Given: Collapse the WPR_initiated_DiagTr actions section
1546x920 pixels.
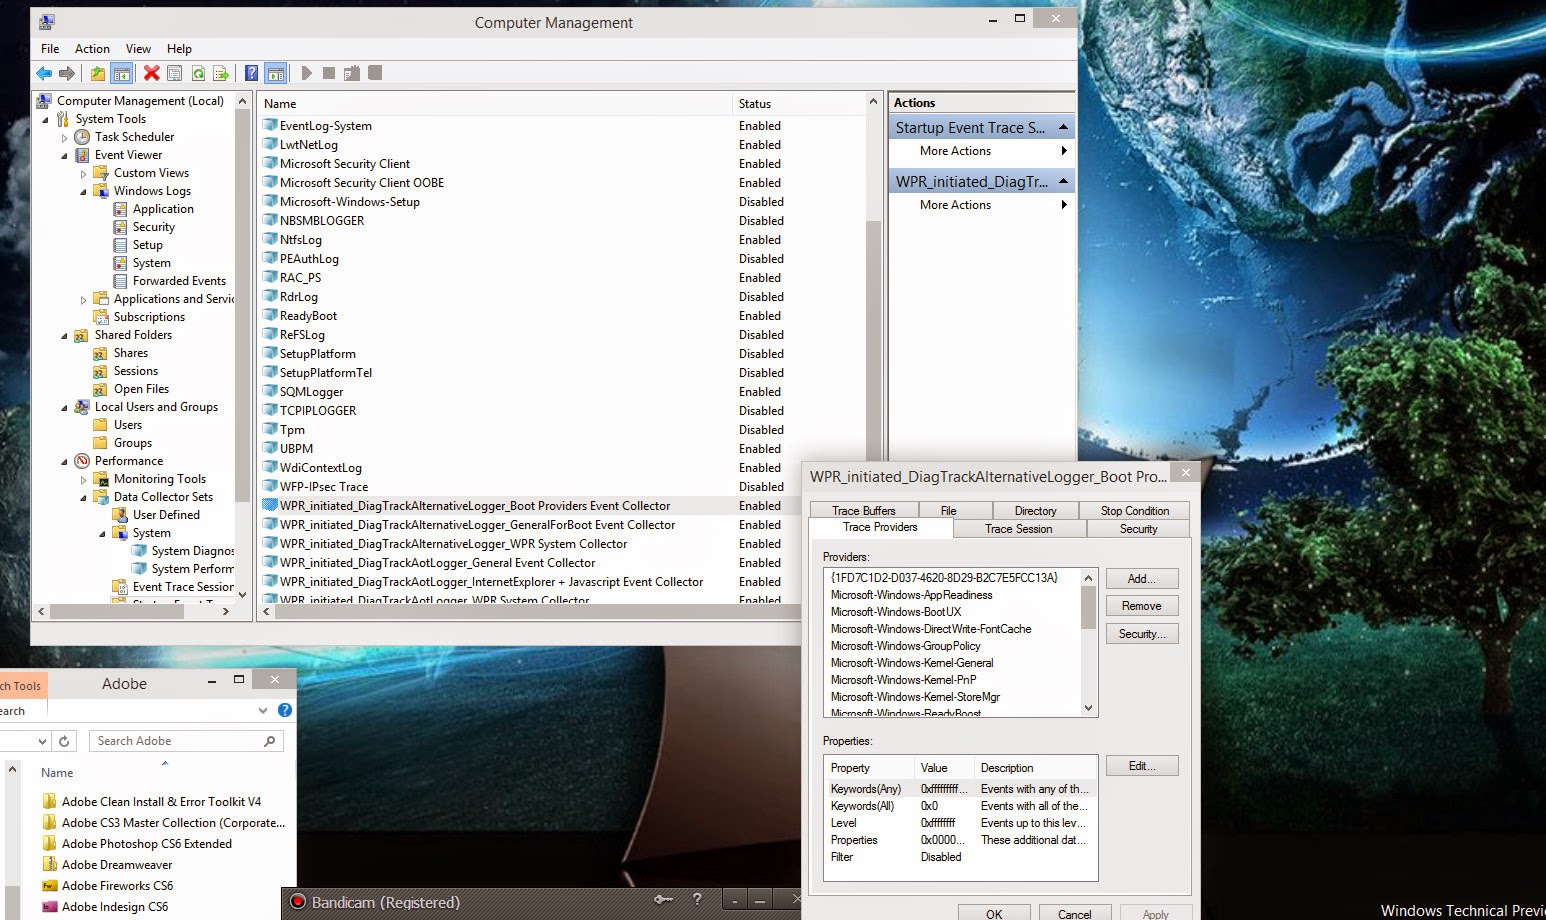Looking at the screenshot, I should point(1063,181).
